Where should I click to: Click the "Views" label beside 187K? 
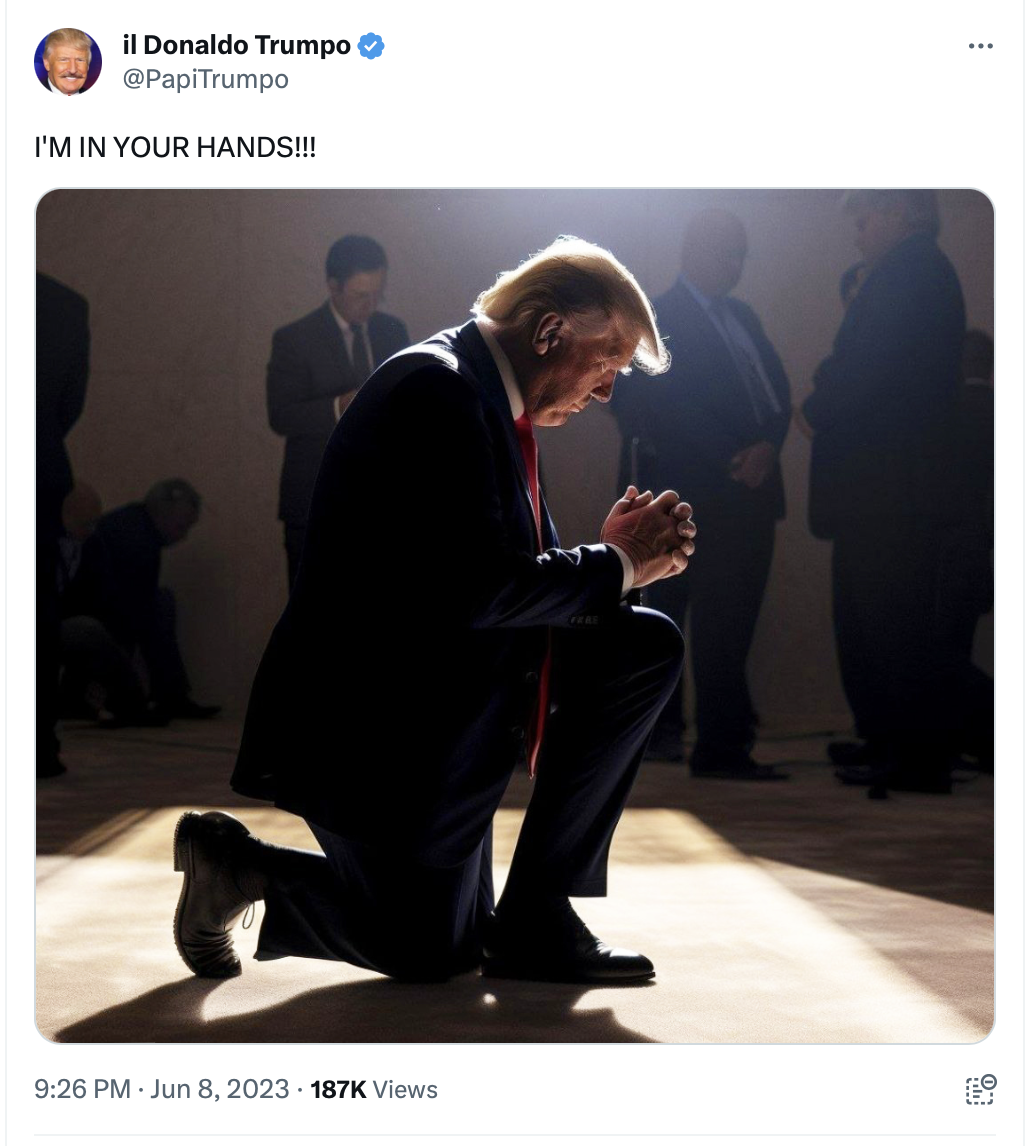click(x=405, y=1089)
